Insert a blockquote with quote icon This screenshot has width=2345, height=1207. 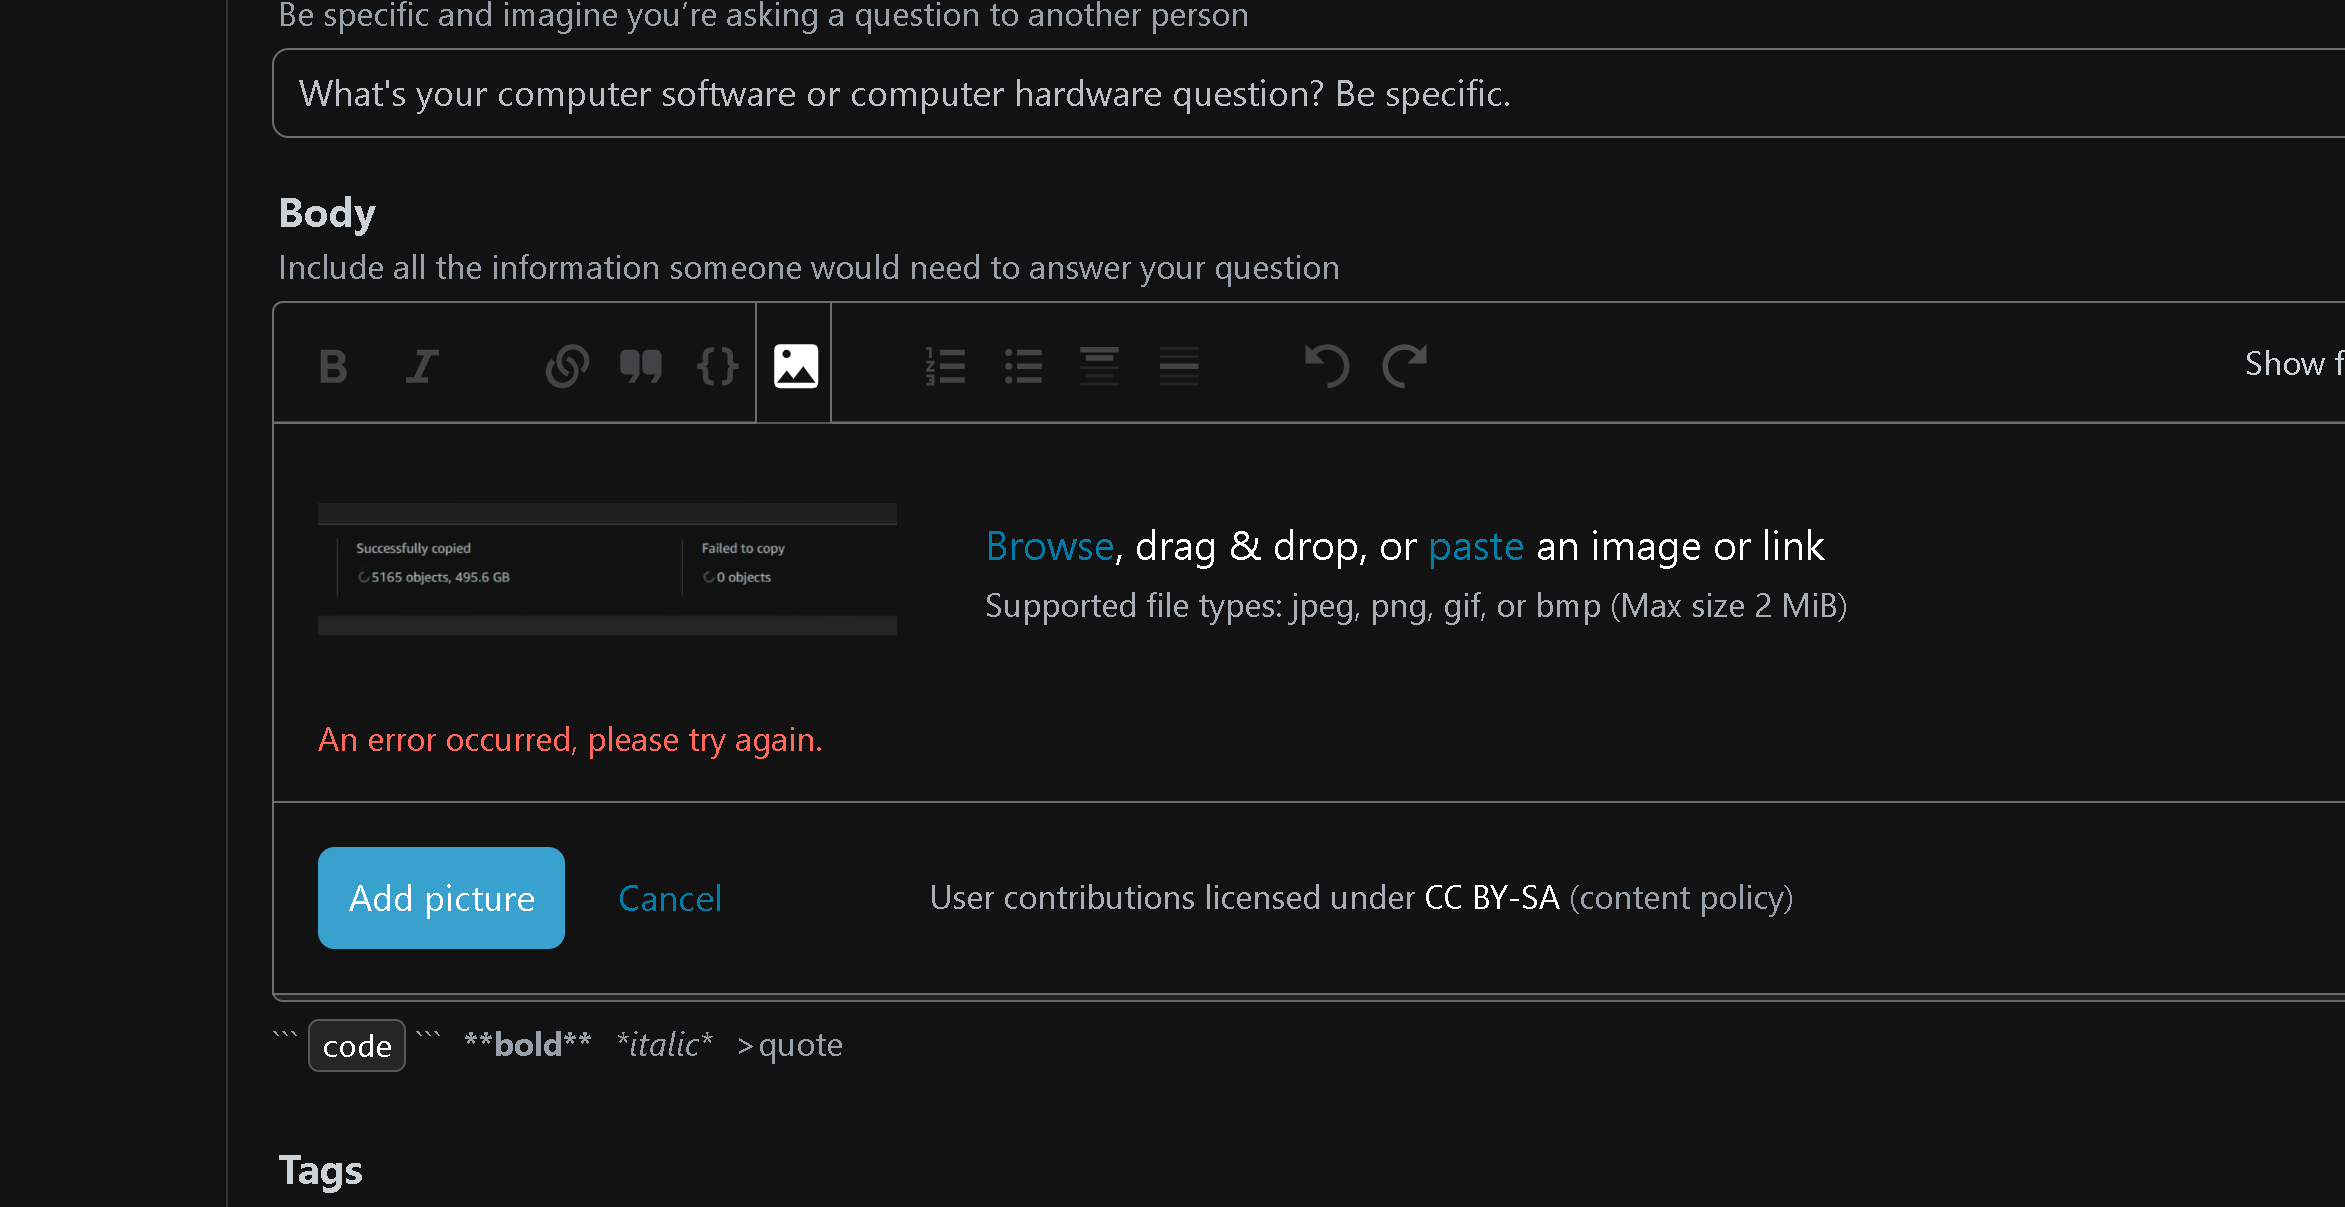point(641,366)
